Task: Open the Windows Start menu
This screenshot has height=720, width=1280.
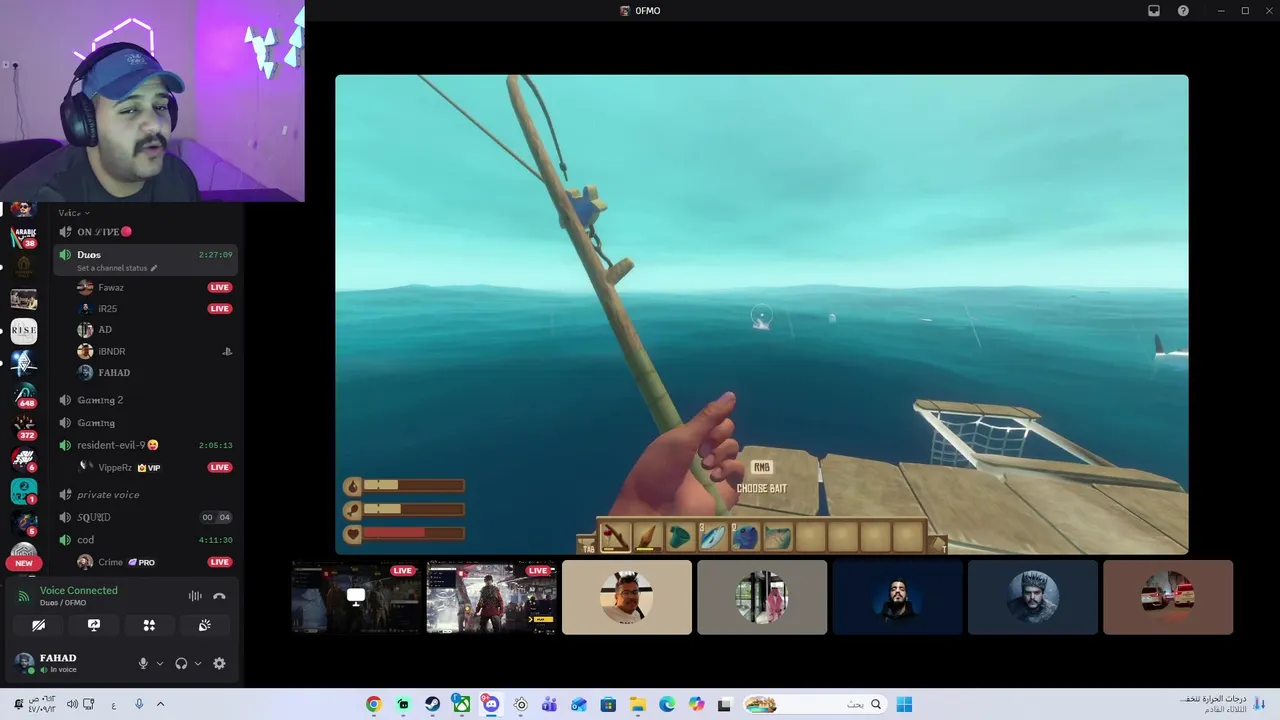Action: pyautogui.click(x=904, y=705)
